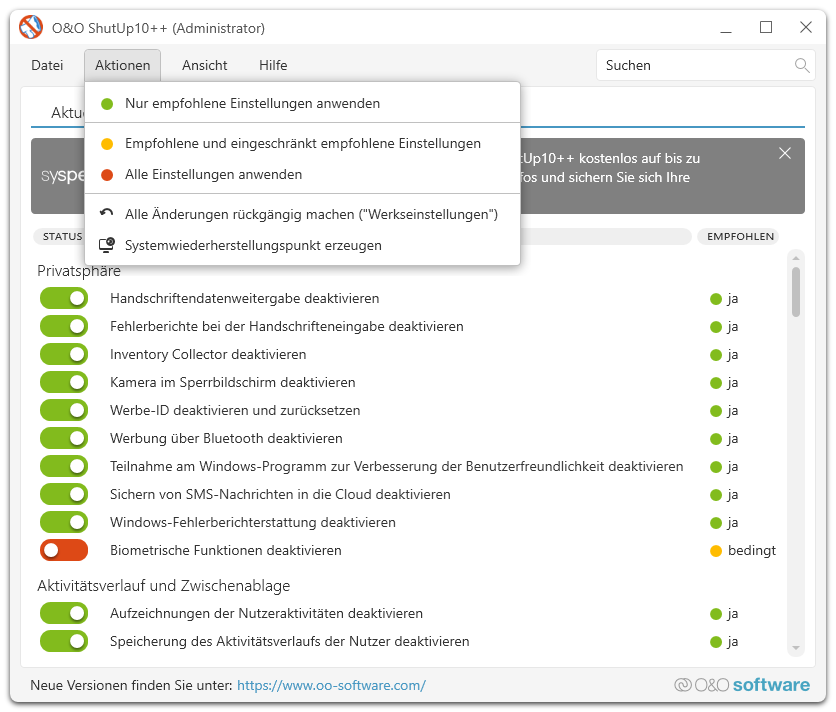This screenshot has width=836, height=712.
Task: Toggle Fehlerberichte bei der Handschrifteneingabe switch
Action: (x=64, y=326)
